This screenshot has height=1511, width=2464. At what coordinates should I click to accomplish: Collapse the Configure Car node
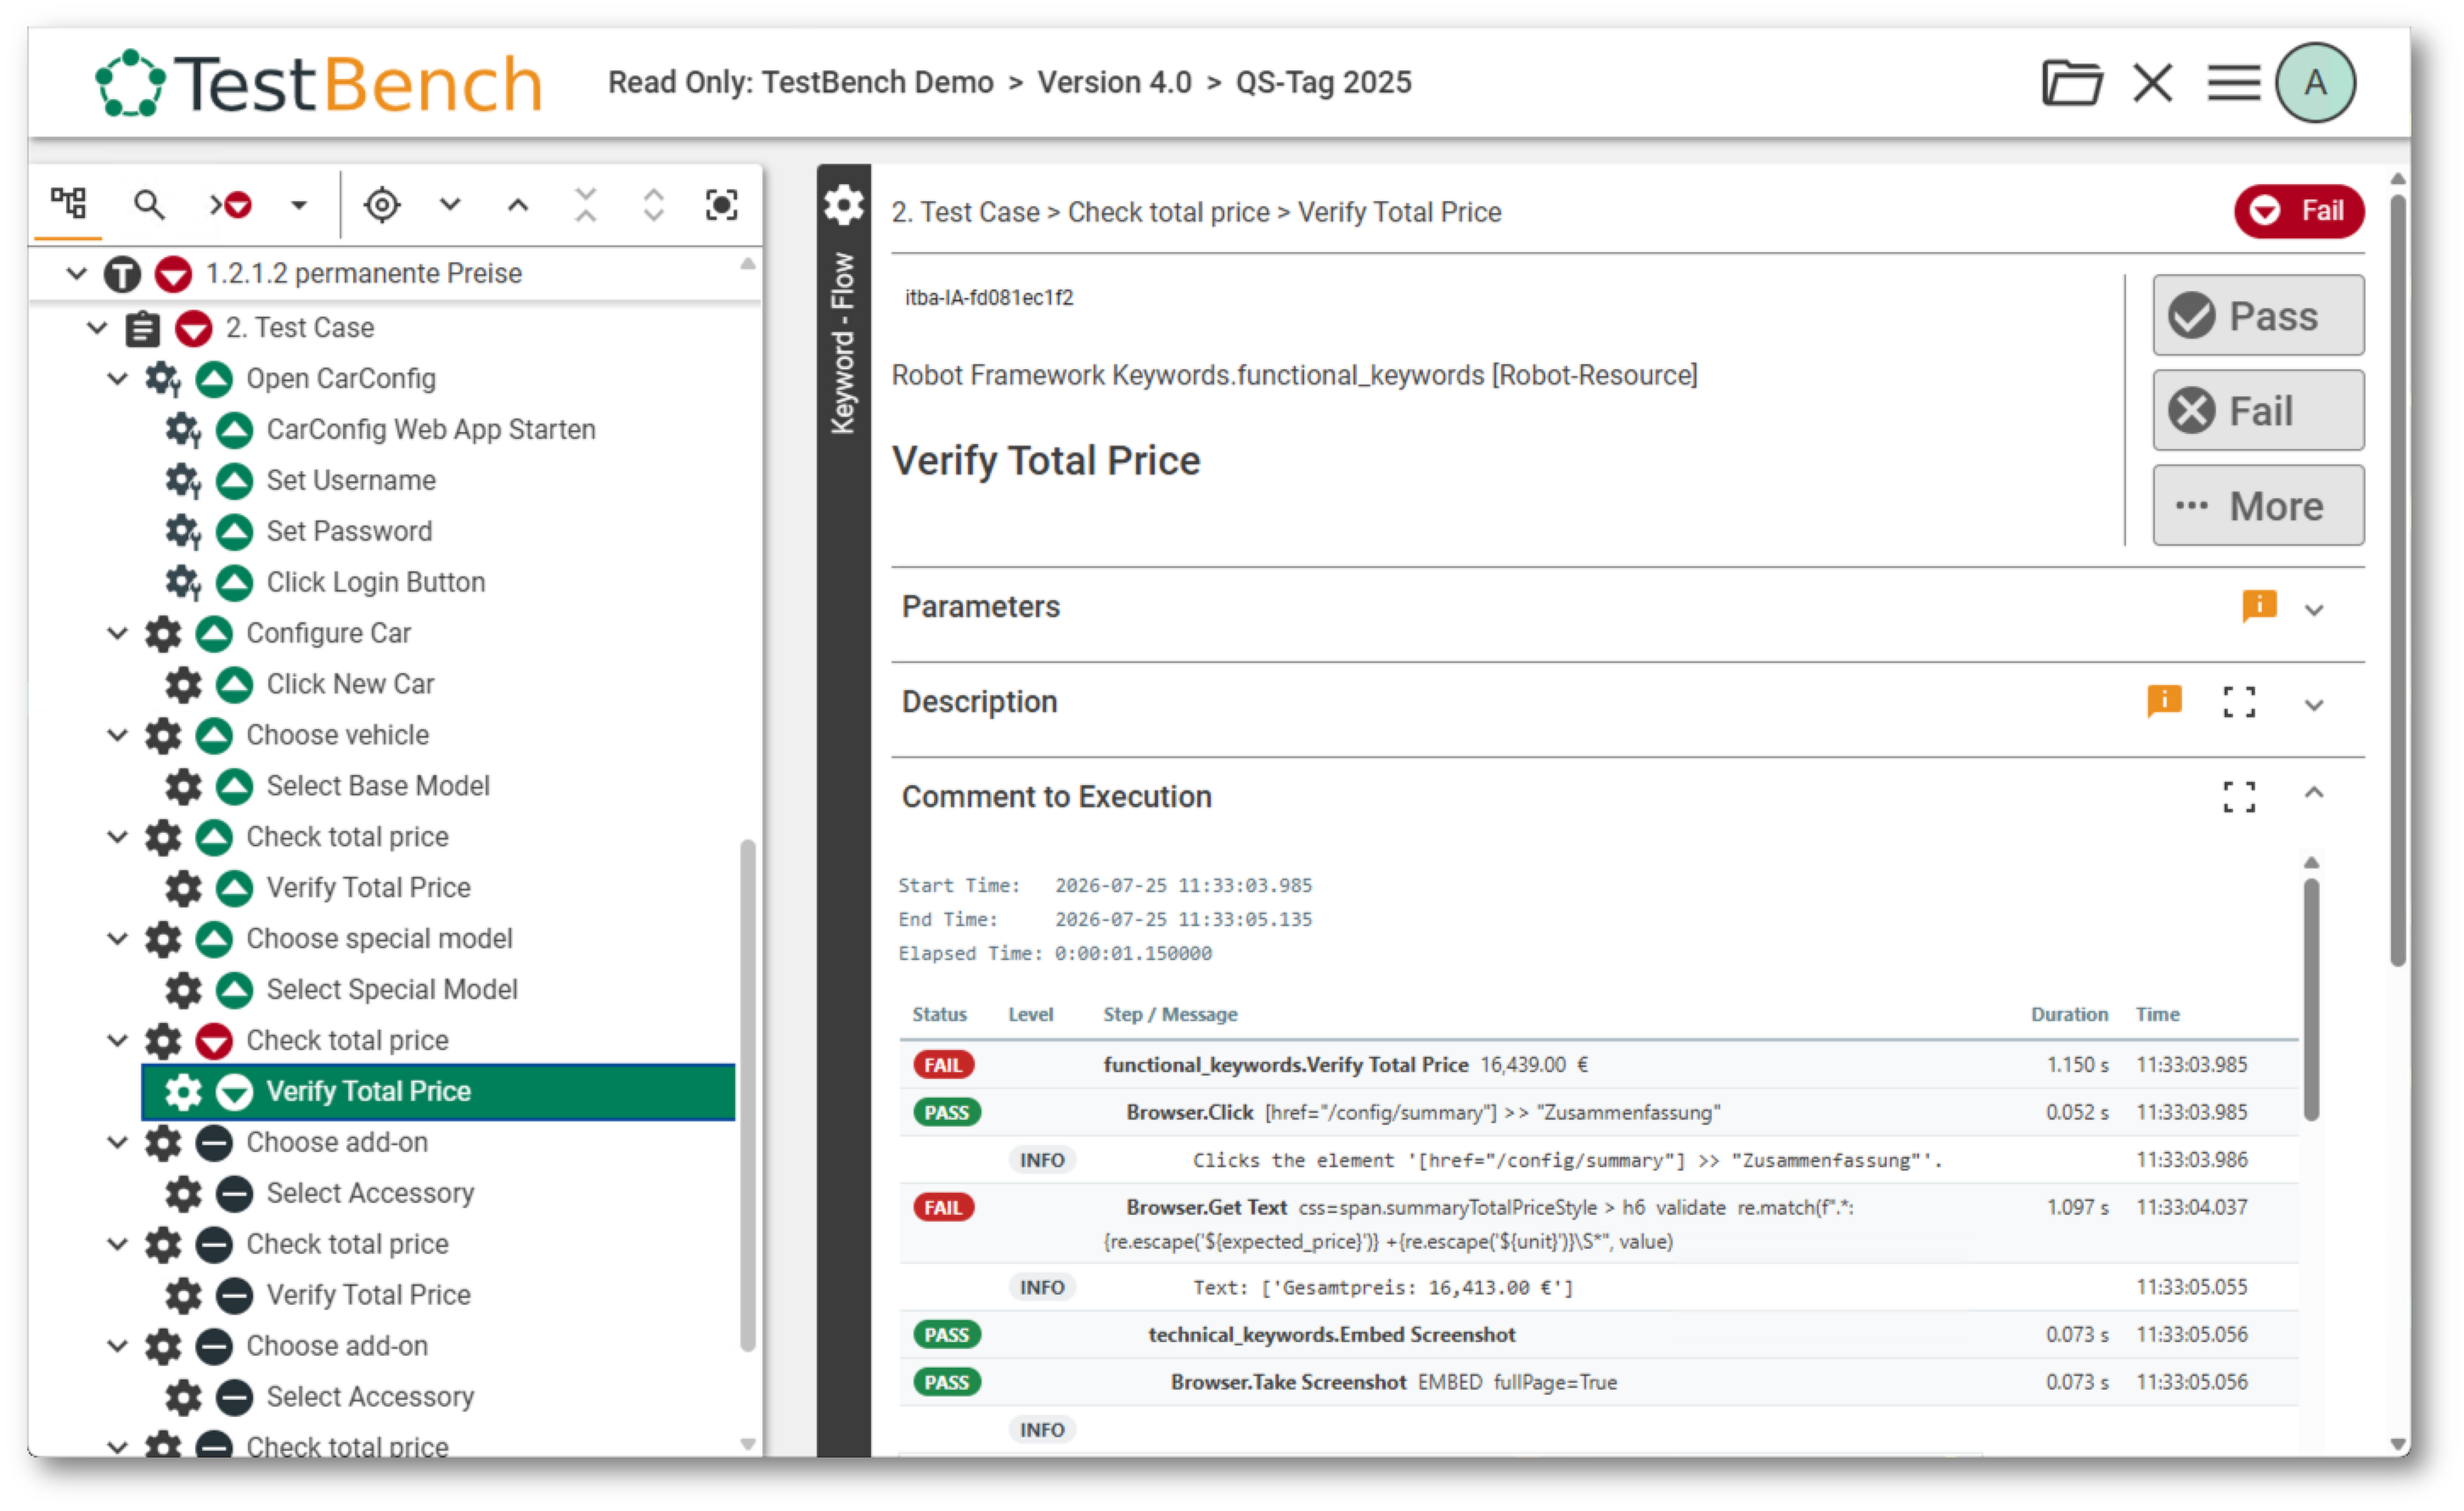coord(117,633)
